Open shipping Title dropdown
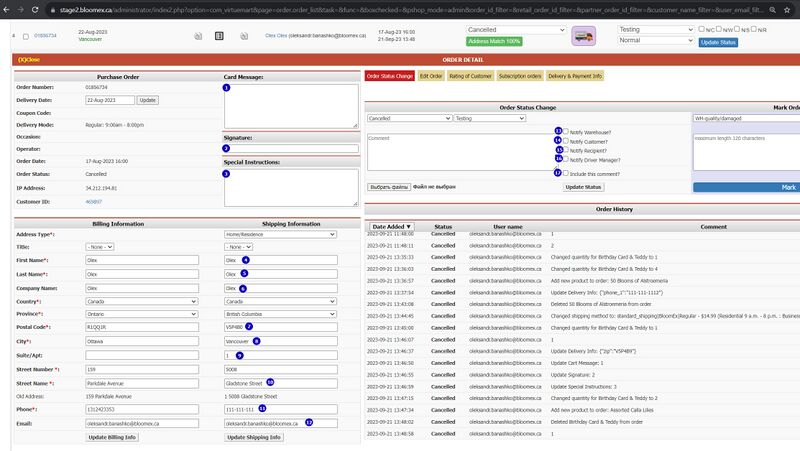The height and width of the screenshot is (451, 800). 238,247
